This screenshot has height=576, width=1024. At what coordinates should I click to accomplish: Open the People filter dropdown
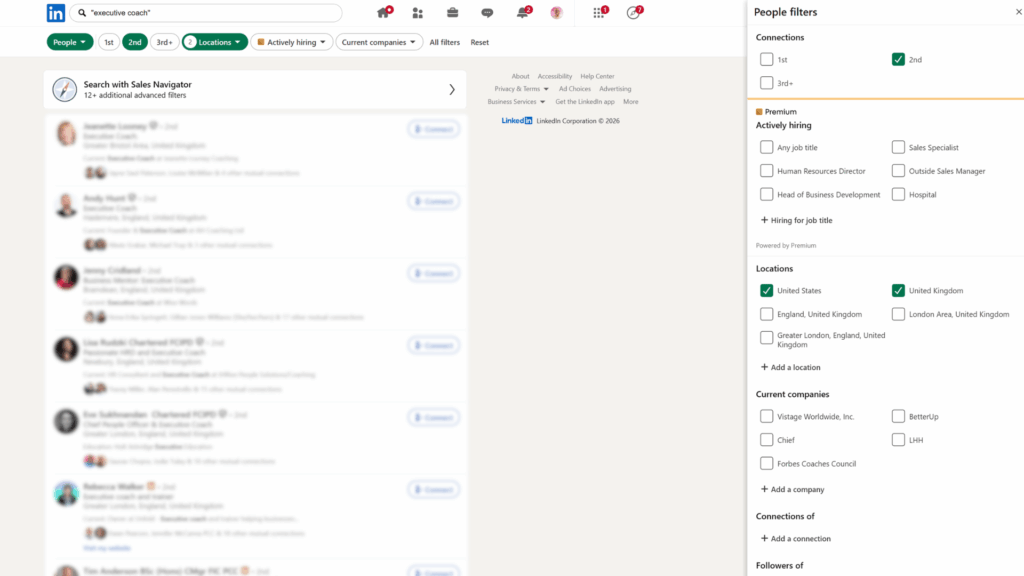coord(70,42)
